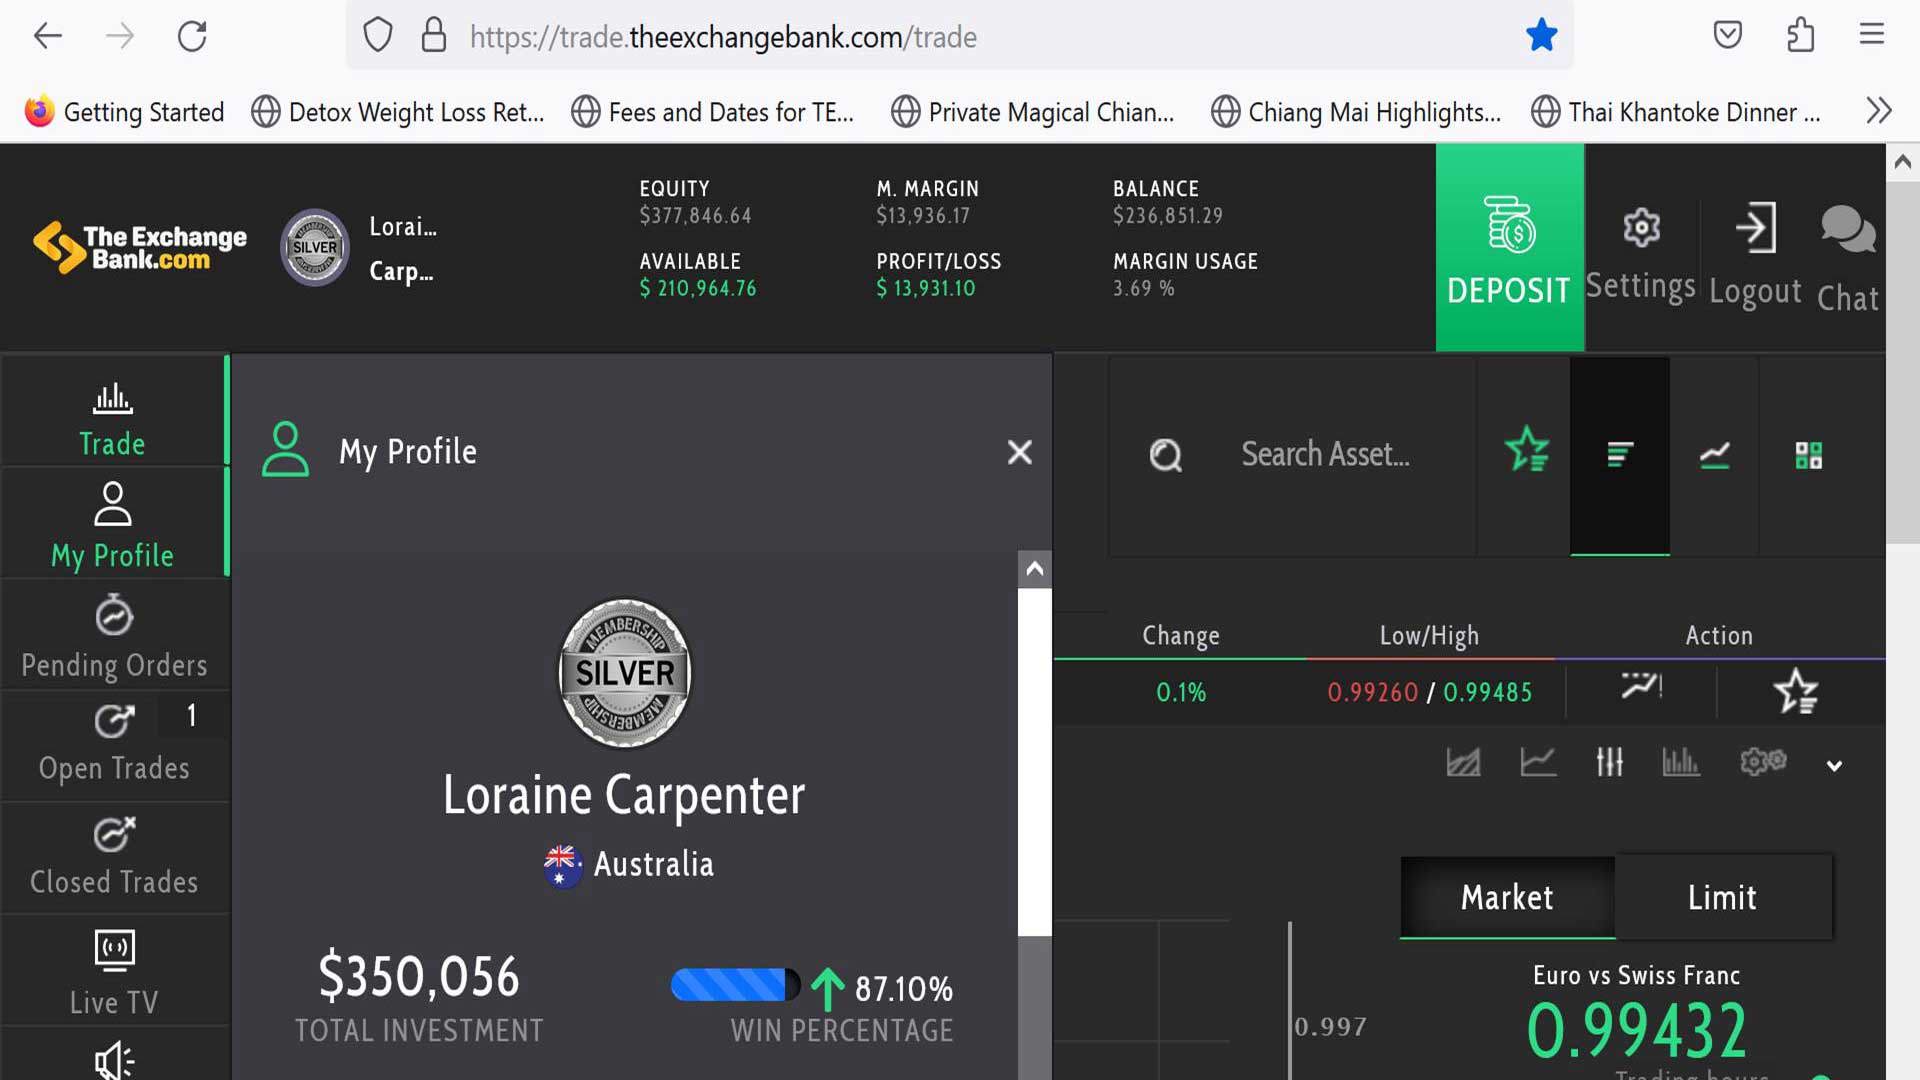Open the browser hamburger menu

pyautogui.click(x=1872, y=35)
